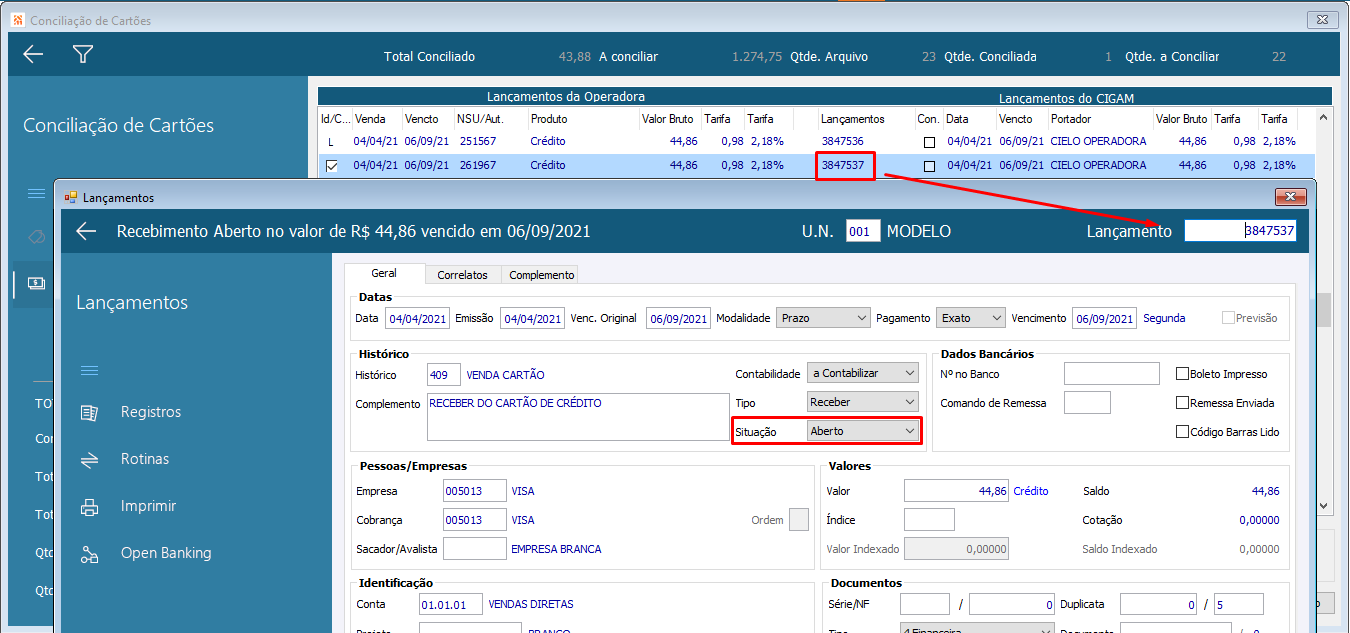Toggle the hamburger menu in the Lançamentos sidebar
Screen dimensions: 1350x633
pyautogui.click(x=89, y=371)
